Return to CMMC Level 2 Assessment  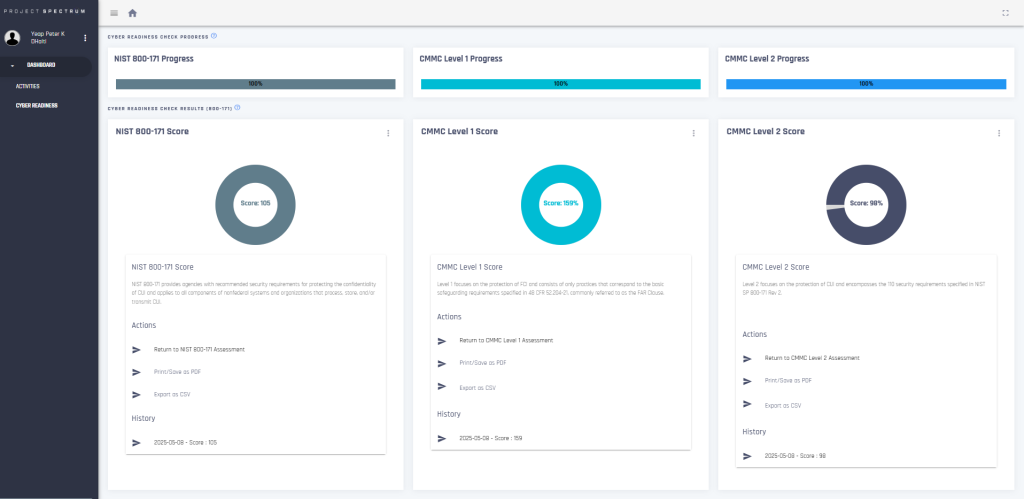tap(811, 358)
